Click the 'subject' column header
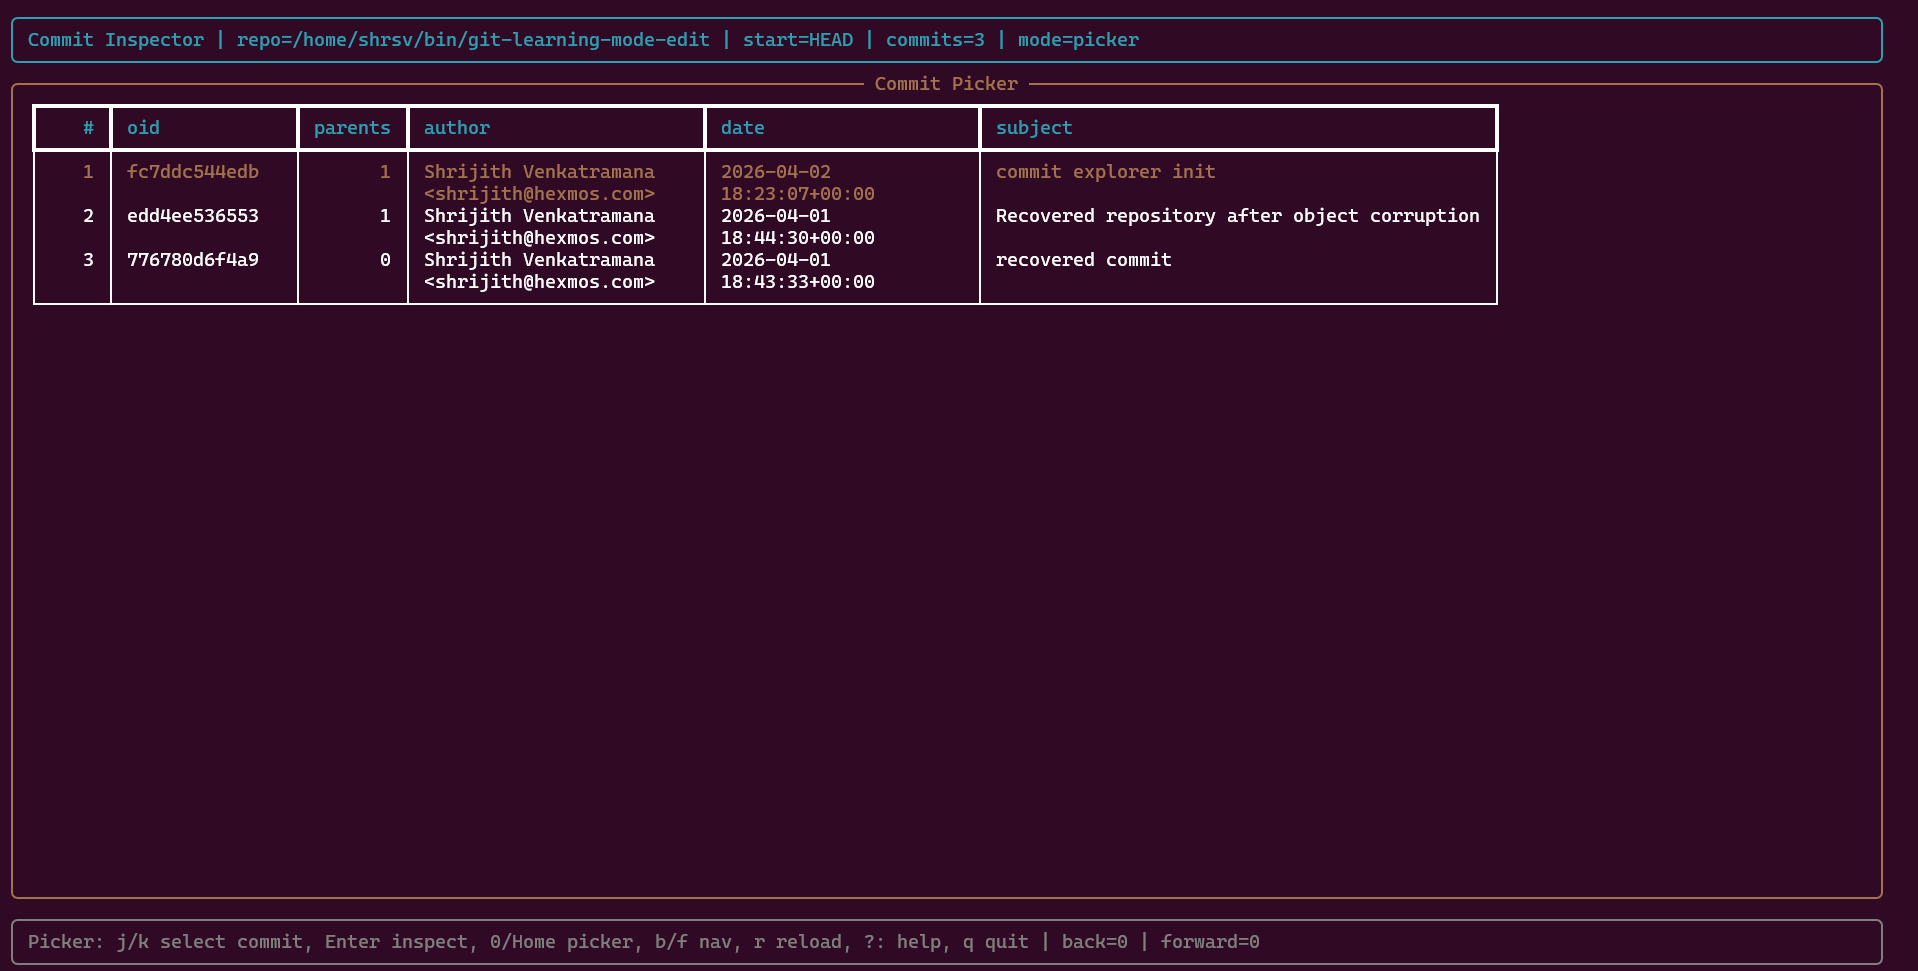The width and height of the screenshot is (1918, 971). (x=1034, y=128)
